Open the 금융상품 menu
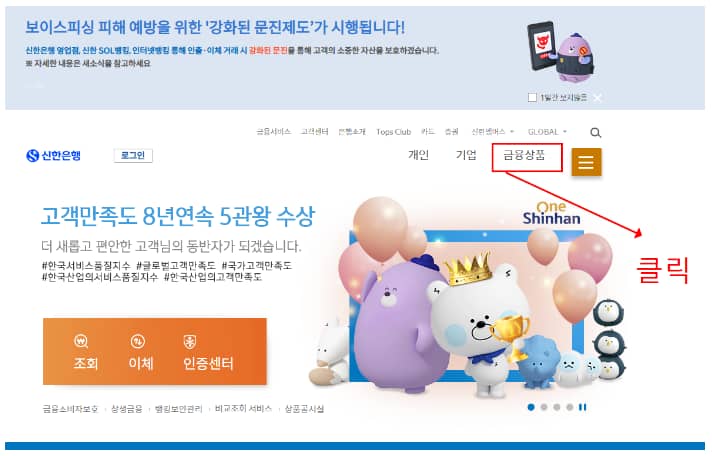 [524, 155]
